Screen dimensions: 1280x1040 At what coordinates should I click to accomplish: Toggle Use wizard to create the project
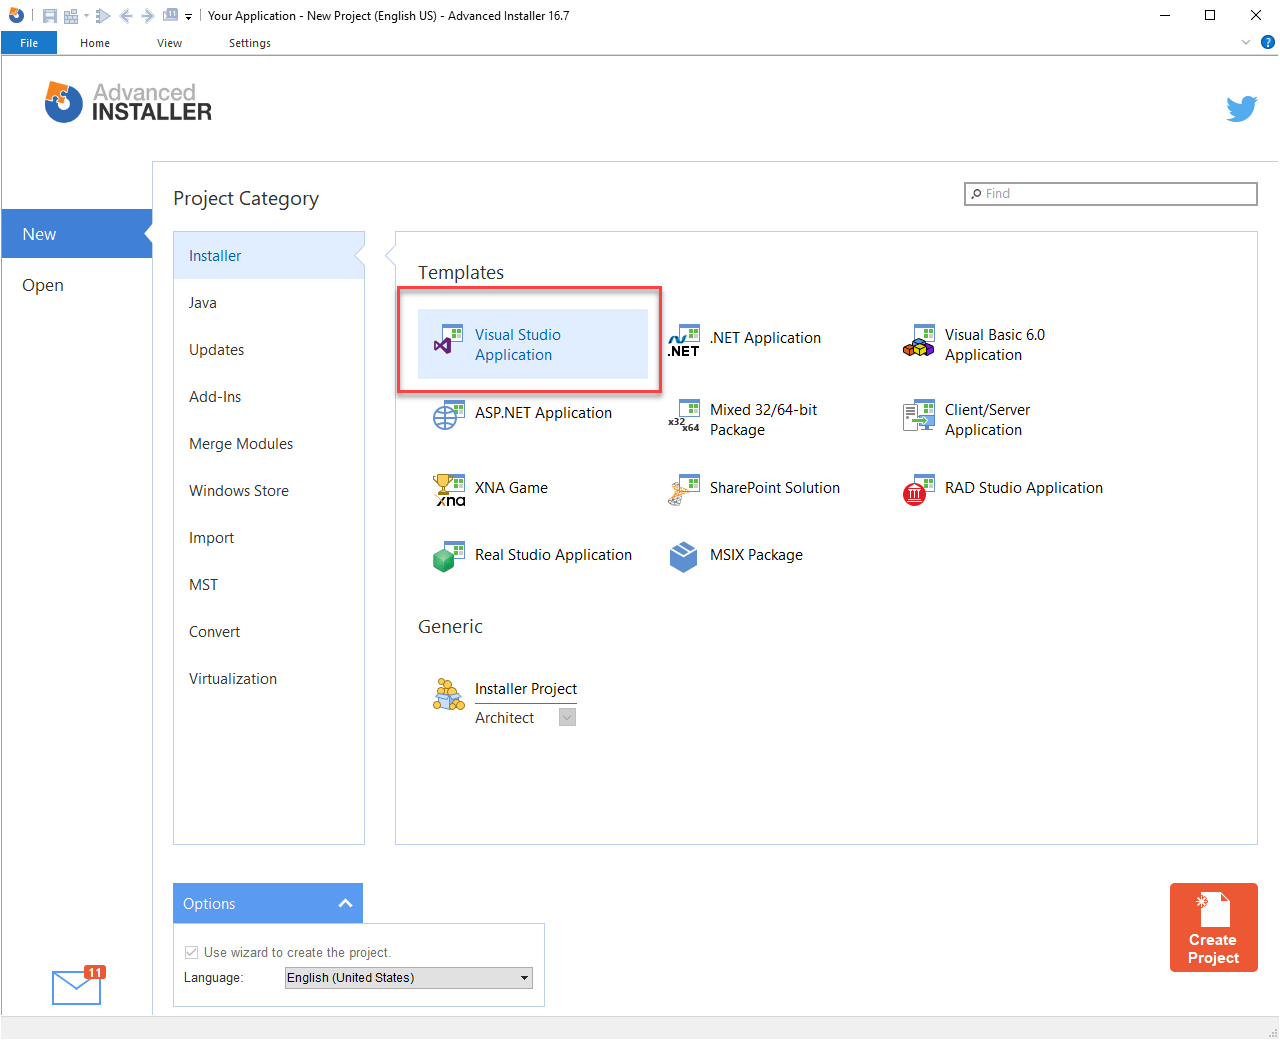coord(190,952)
